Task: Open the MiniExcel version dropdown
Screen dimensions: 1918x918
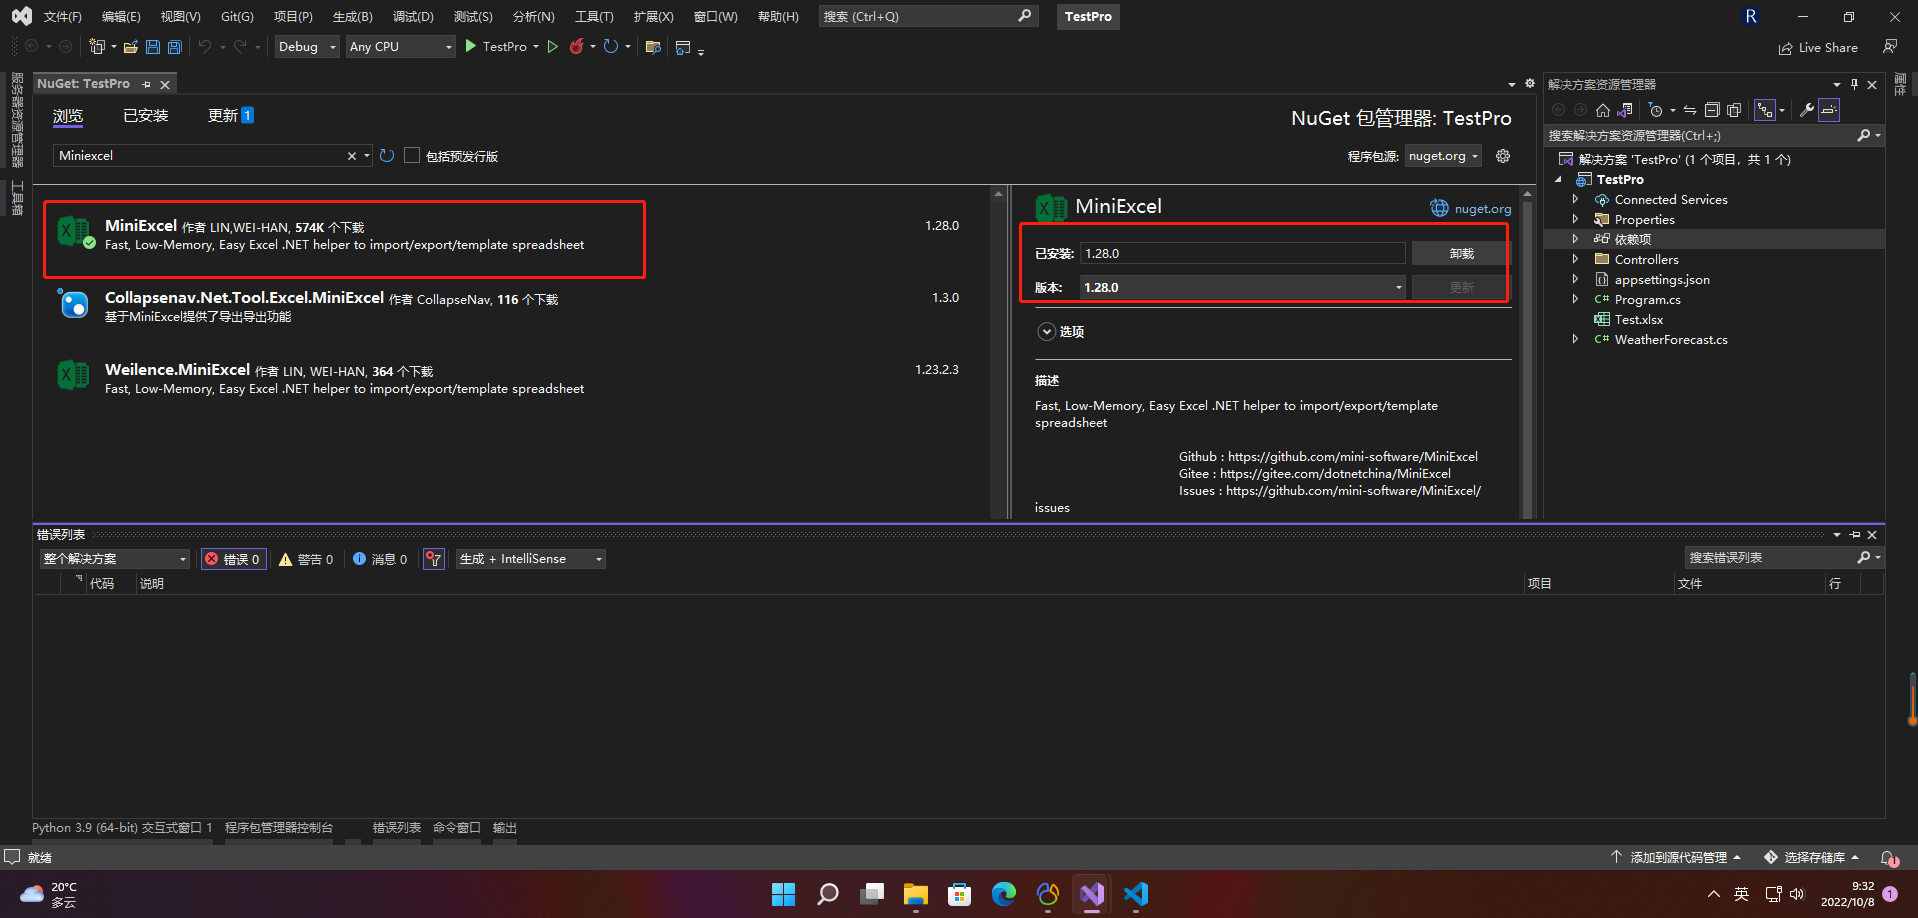Action: pyautogui.click(x=1398, y=287)
